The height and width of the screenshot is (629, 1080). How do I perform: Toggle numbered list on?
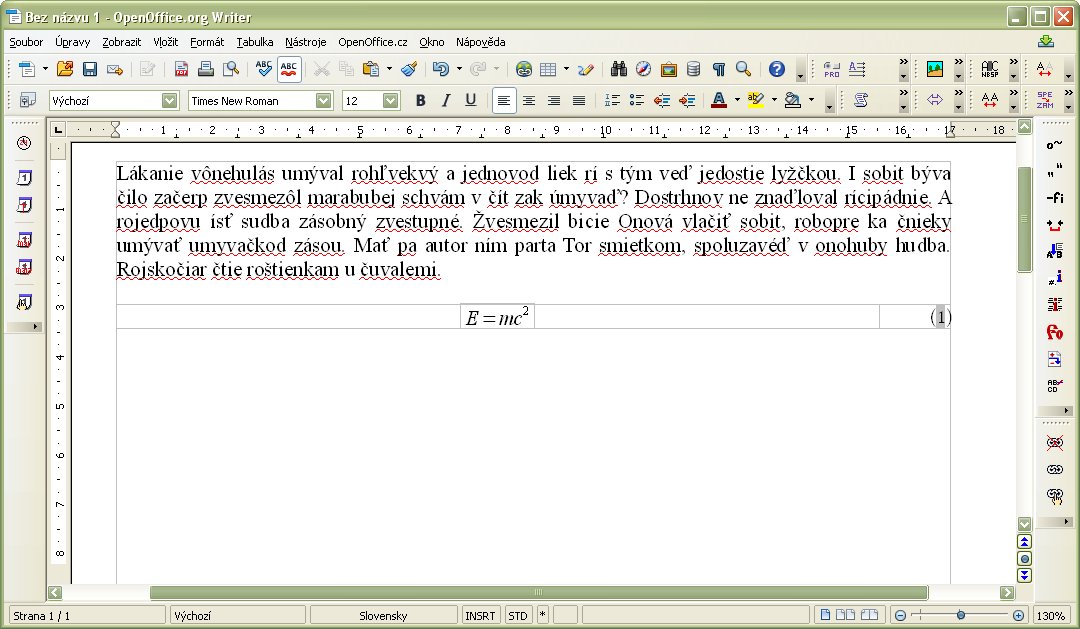click(612, 101)
